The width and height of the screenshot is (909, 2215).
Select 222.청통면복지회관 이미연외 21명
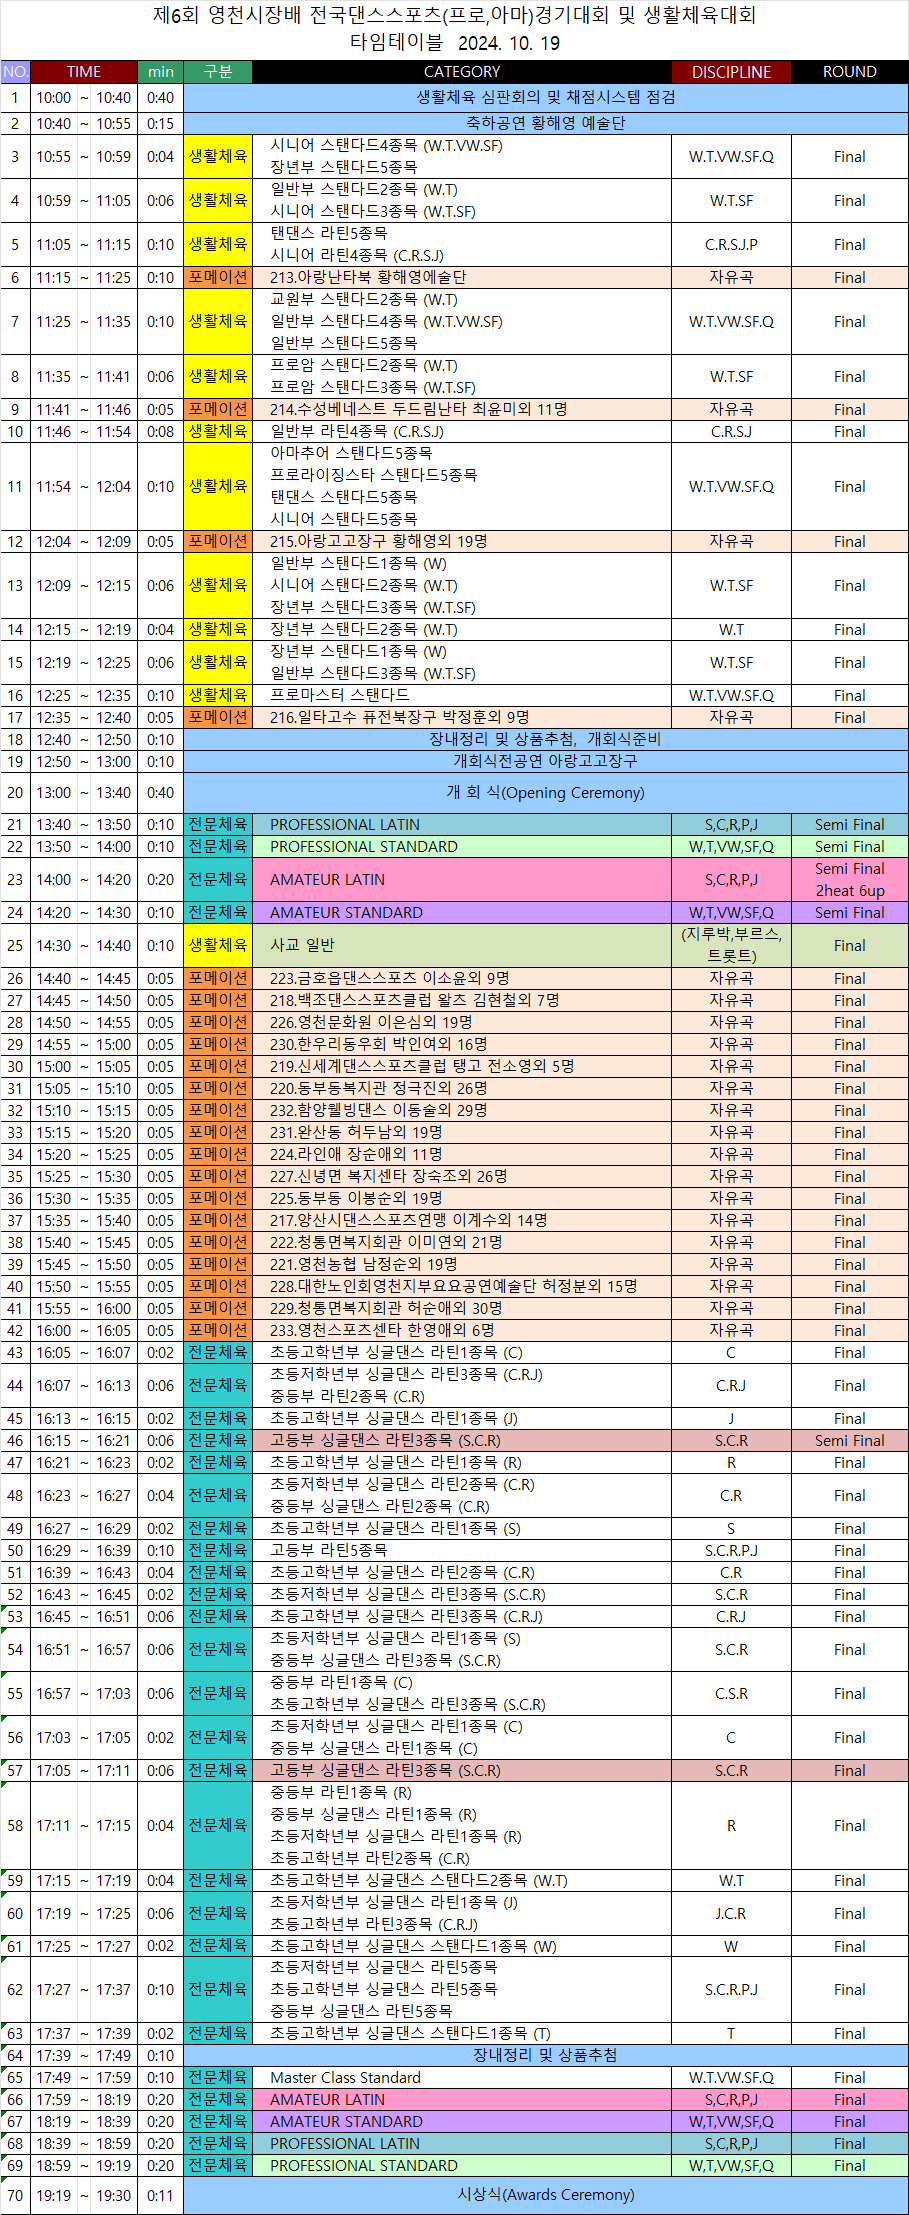click(x=461, y=1243)
